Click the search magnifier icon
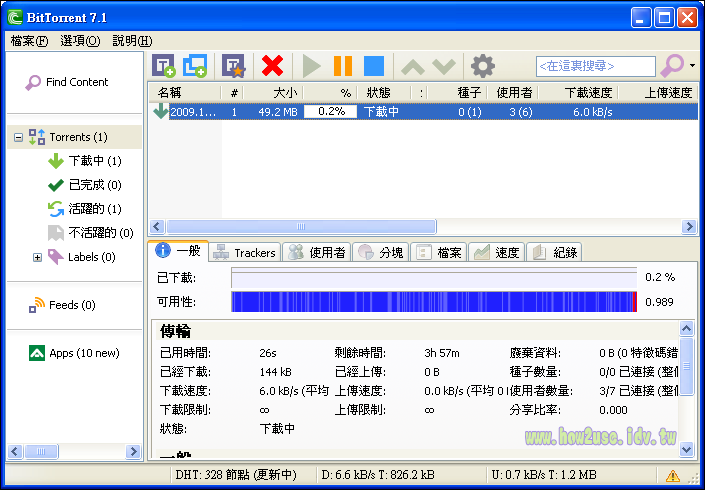The width and height of the screenshot is (705, 490). coord(673,66)
